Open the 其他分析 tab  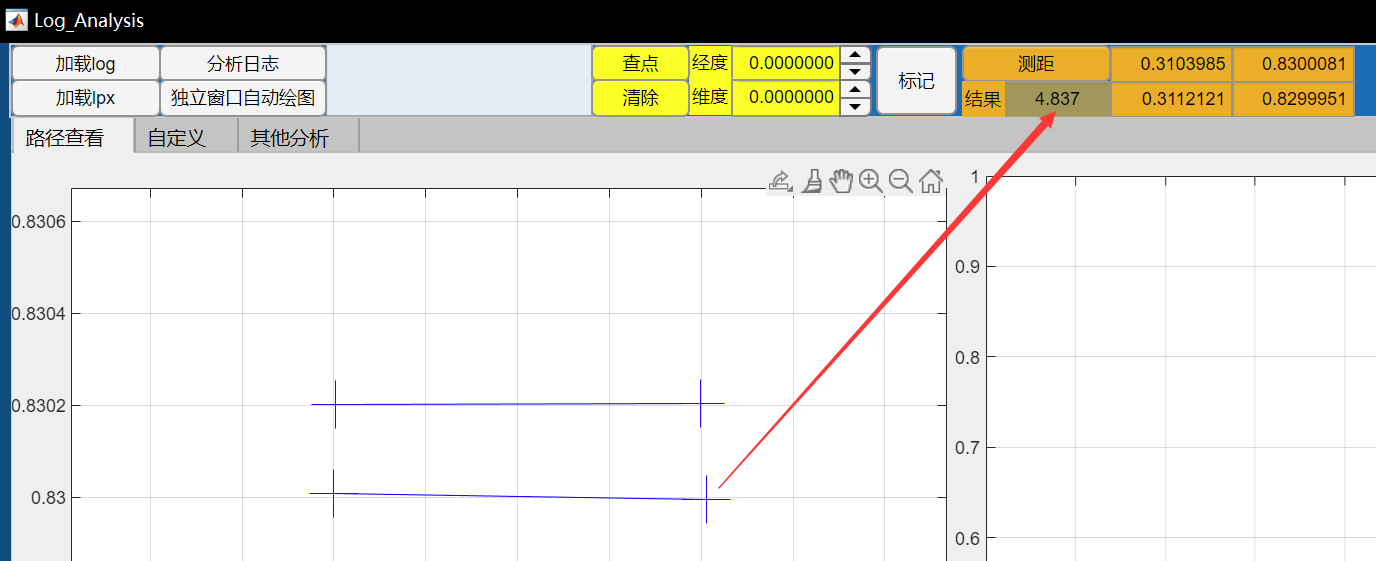click(289, 138)
